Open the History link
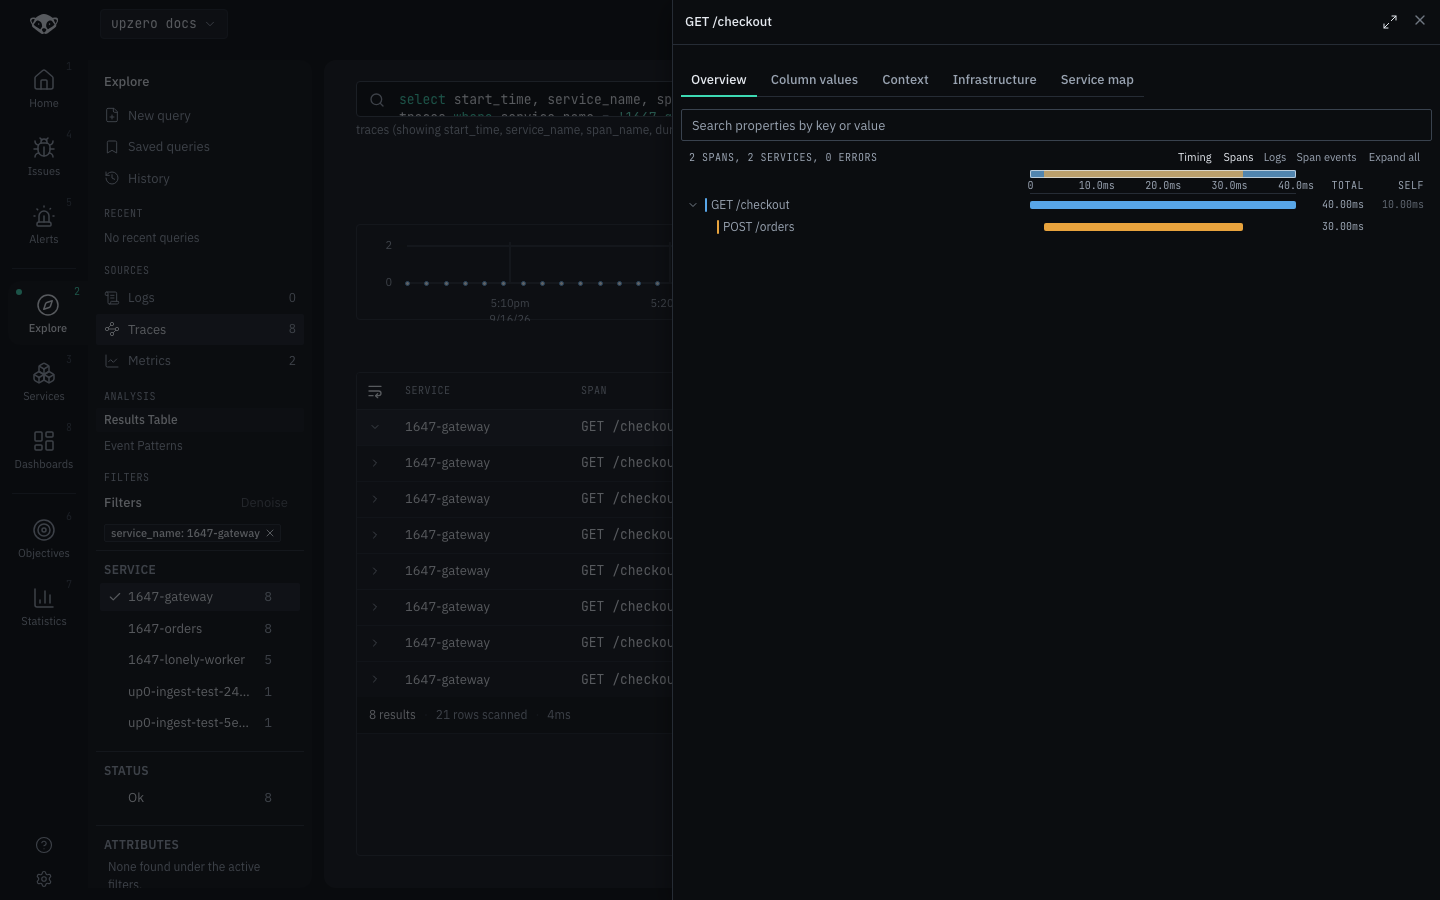1440x900 pixels. tap(149, 179)
